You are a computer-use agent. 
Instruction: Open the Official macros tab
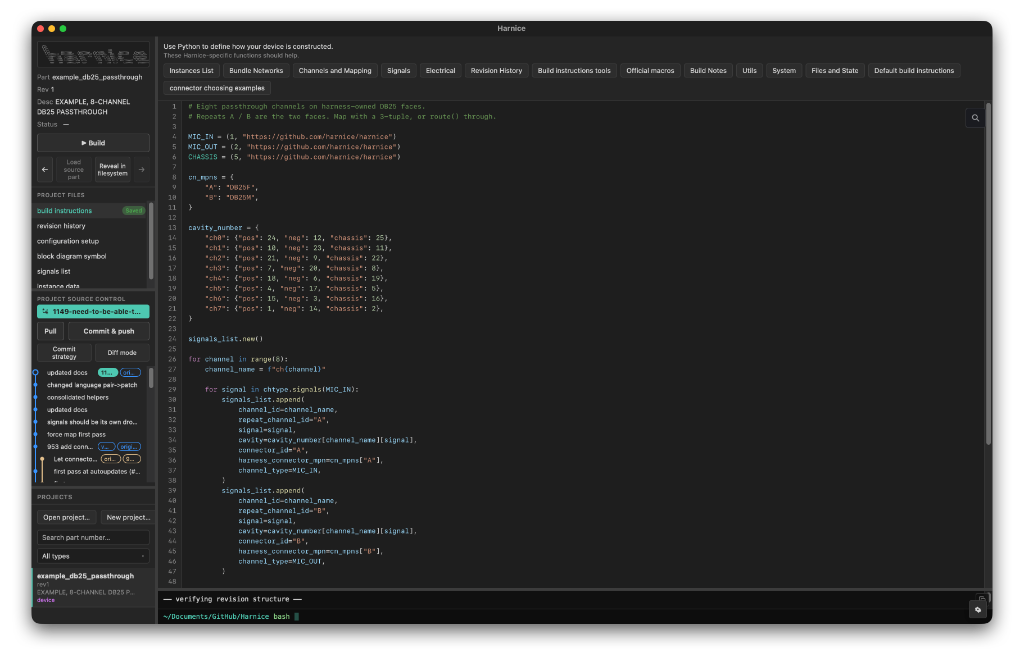(650, 71)
